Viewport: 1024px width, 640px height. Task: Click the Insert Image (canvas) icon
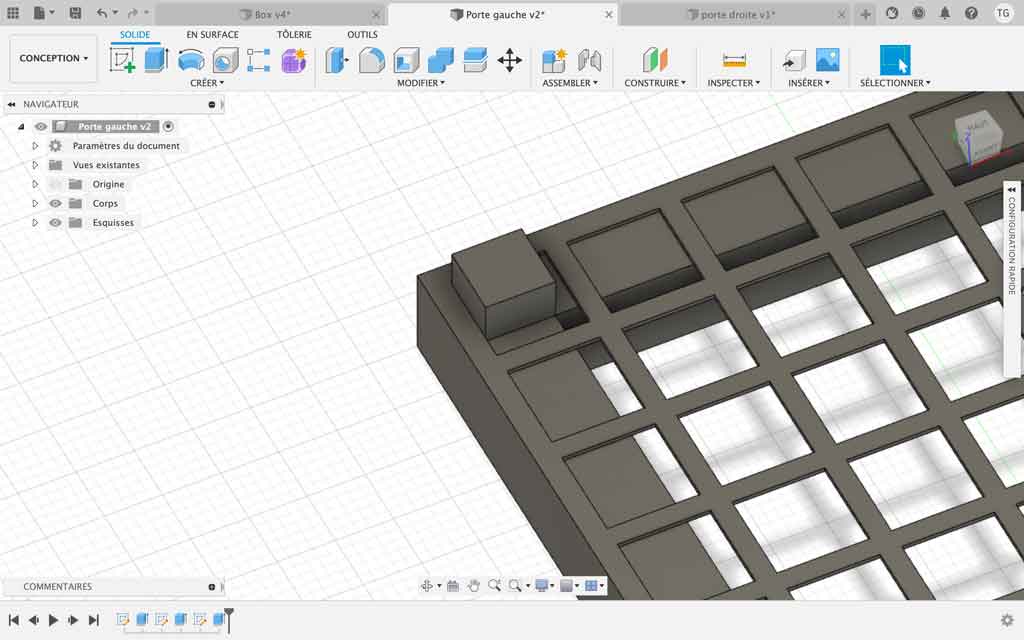827,60
